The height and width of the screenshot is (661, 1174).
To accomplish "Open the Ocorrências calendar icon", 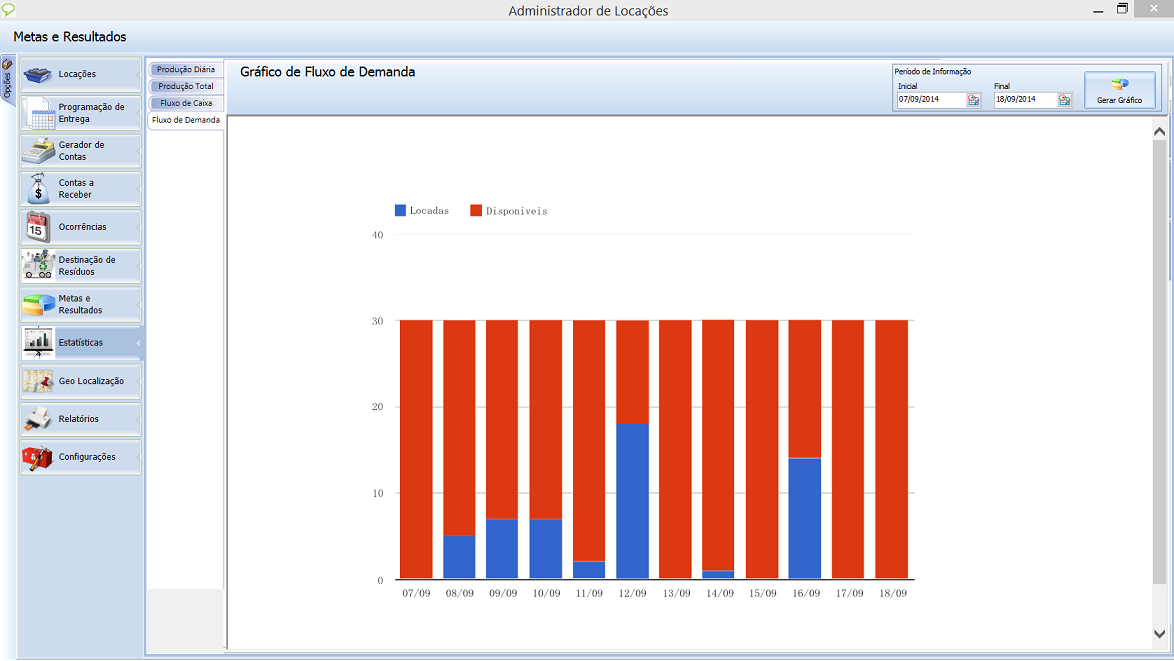I will pyautogui.click(x=38, y=227).
